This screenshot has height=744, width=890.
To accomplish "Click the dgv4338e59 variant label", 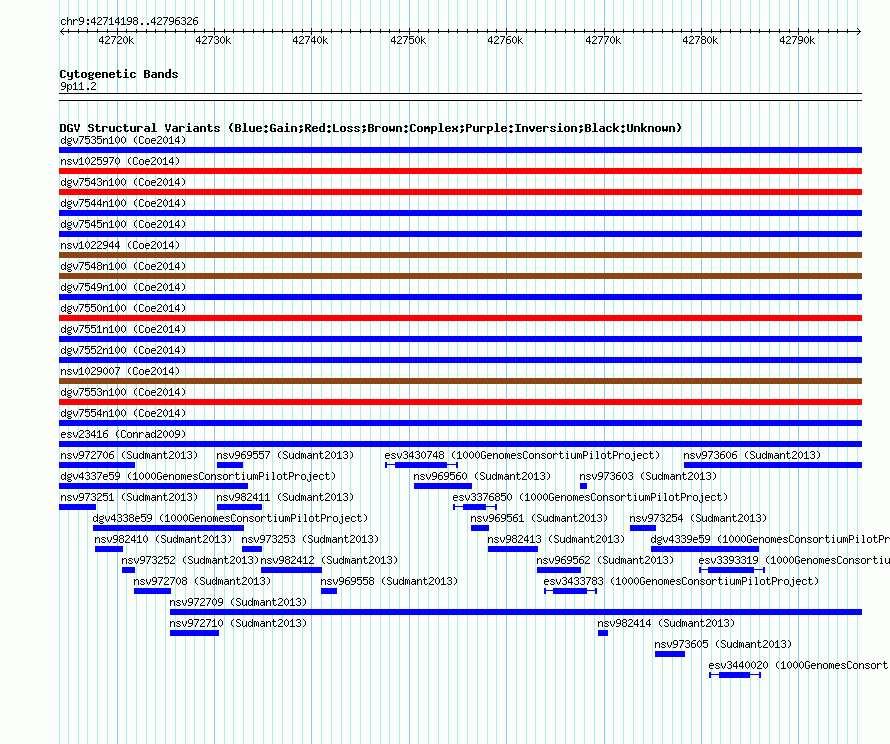I will 230,518.
